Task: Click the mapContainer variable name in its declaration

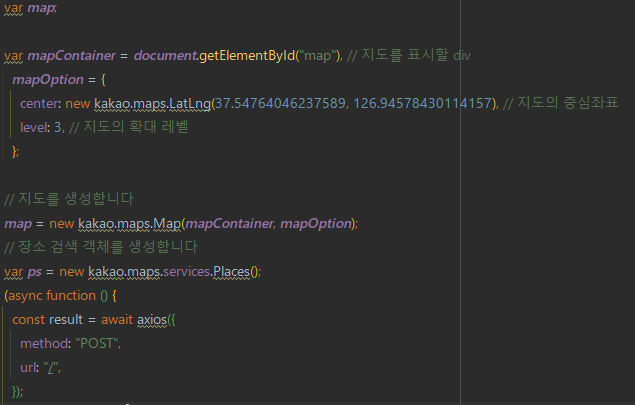Action: click(x=72, y=55)
